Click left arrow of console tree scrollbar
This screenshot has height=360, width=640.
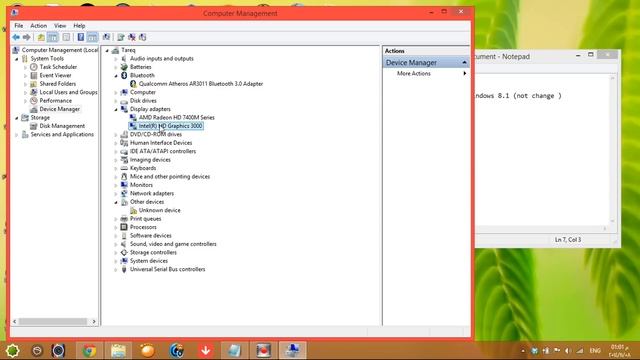tap(15, 322)
